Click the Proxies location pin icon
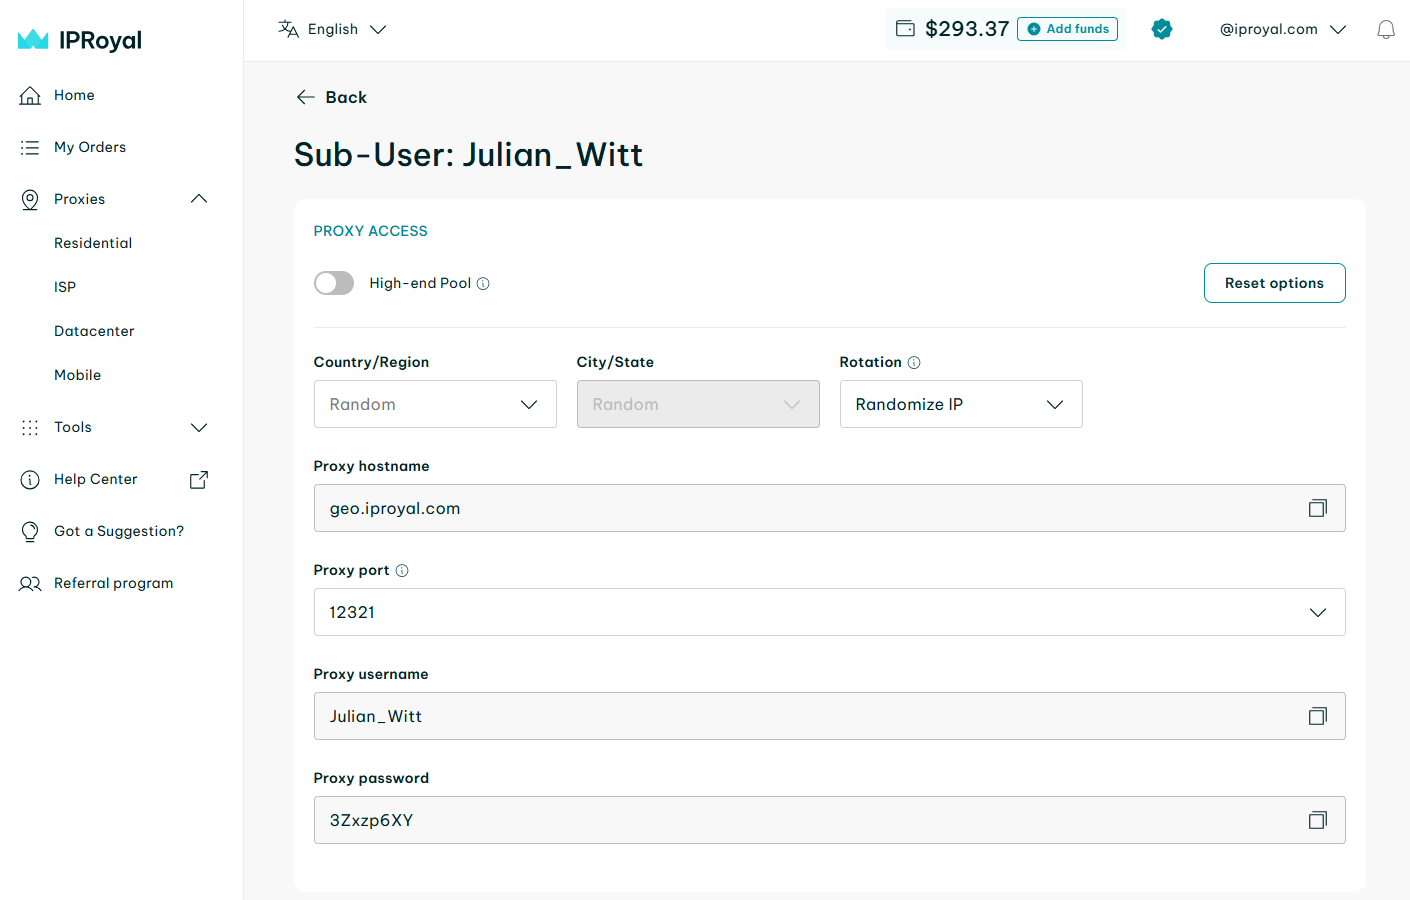This screenshot has width=1410, height=900. point(30,199)
